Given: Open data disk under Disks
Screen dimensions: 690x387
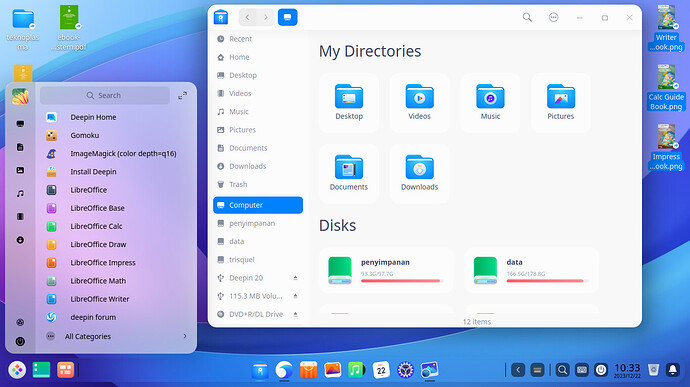Looking at the screenshot, I should [x=532, y=270].
